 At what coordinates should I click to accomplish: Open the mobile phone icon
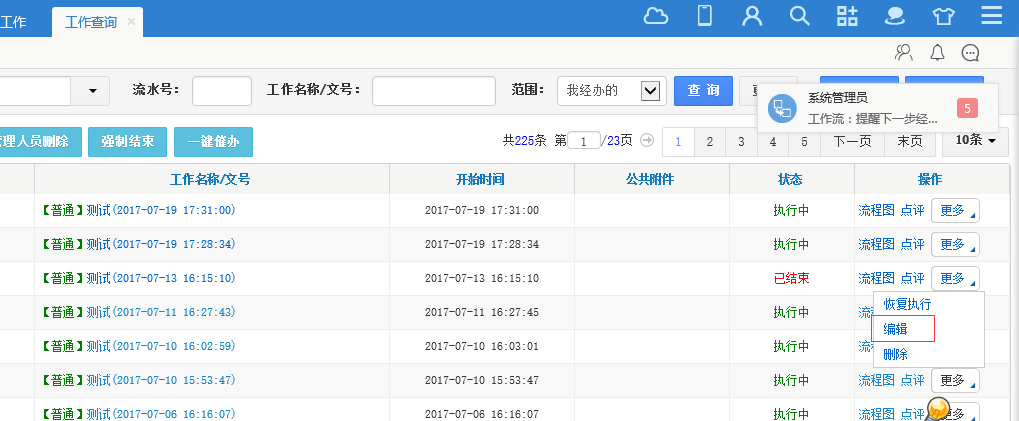click(x=704, y=16)
